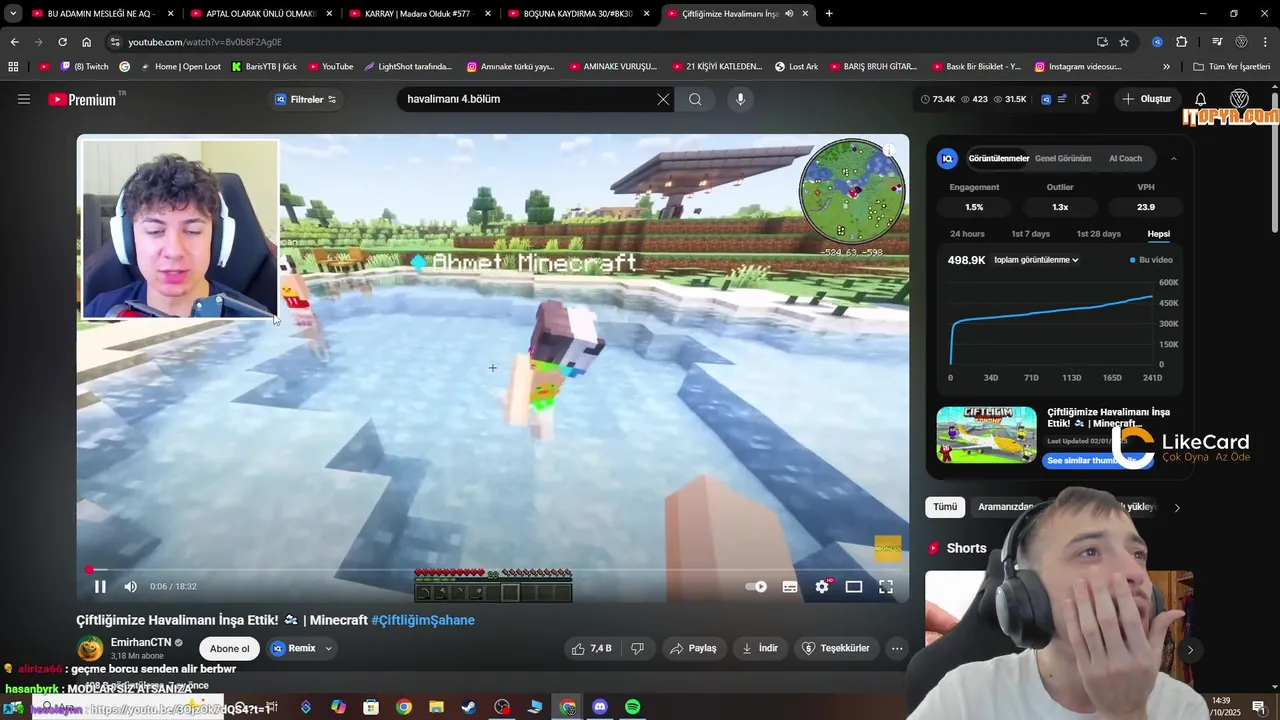Click the search box with havalimanı 4.bölüm
This screenshot has height=720, width=1280.
tap(525, 99)
